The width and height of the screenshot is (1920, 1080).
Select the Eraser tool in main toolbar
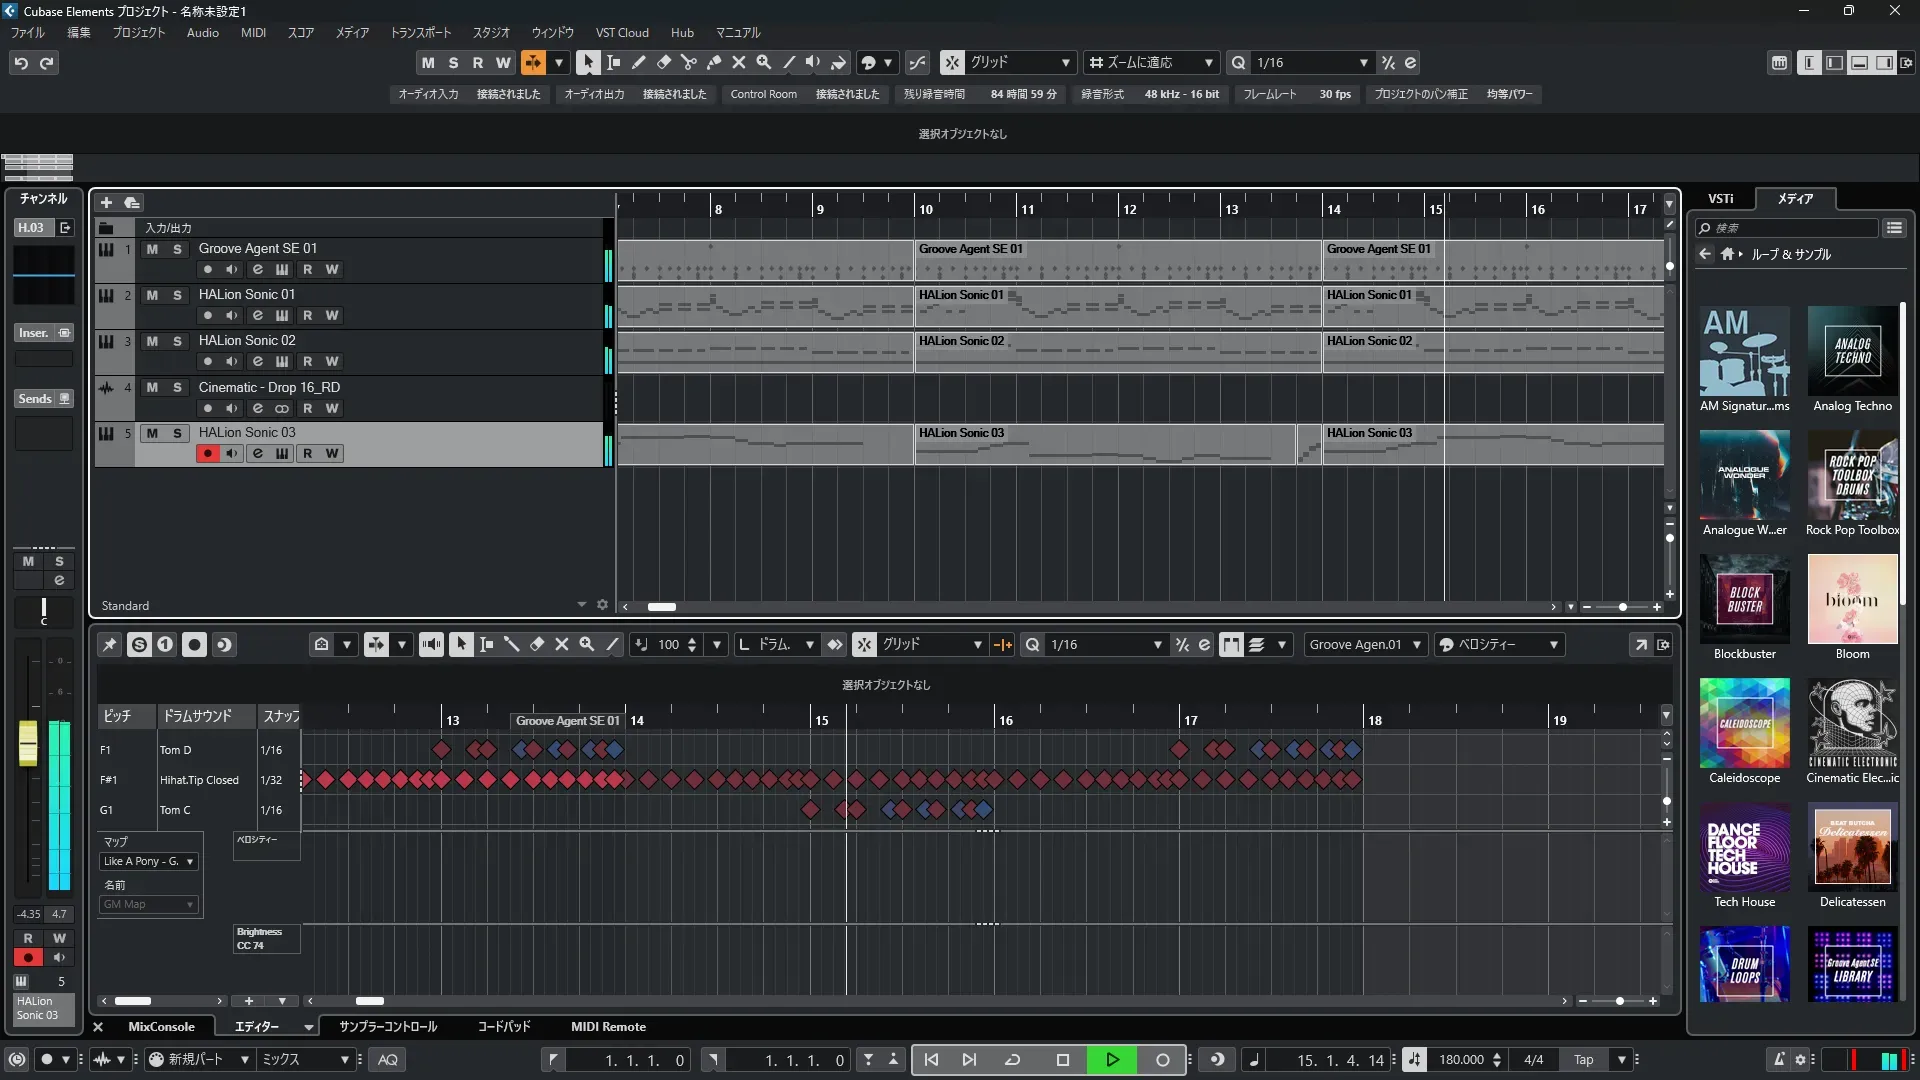pyautogui.click(x=663, y=63)
